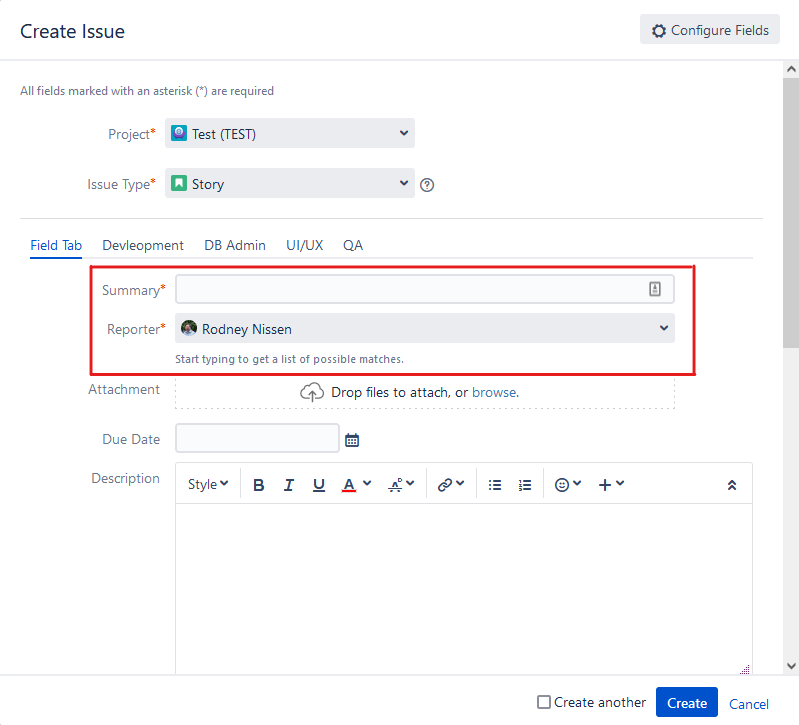Viewport: 799px width, 725px height.
Task: Open the Project dropdown
Action: pos(290,133)
